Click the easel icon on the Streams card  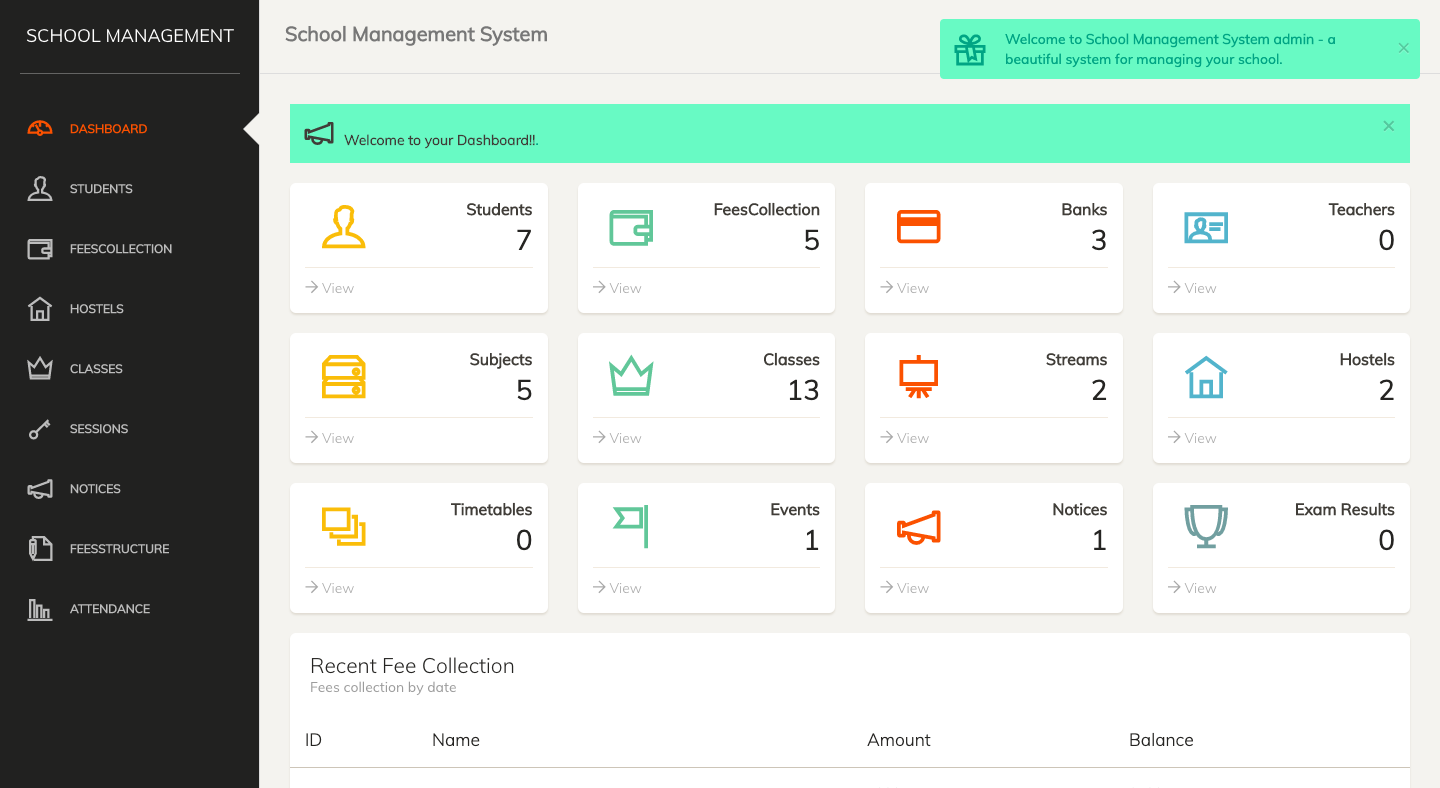[918, 377]
